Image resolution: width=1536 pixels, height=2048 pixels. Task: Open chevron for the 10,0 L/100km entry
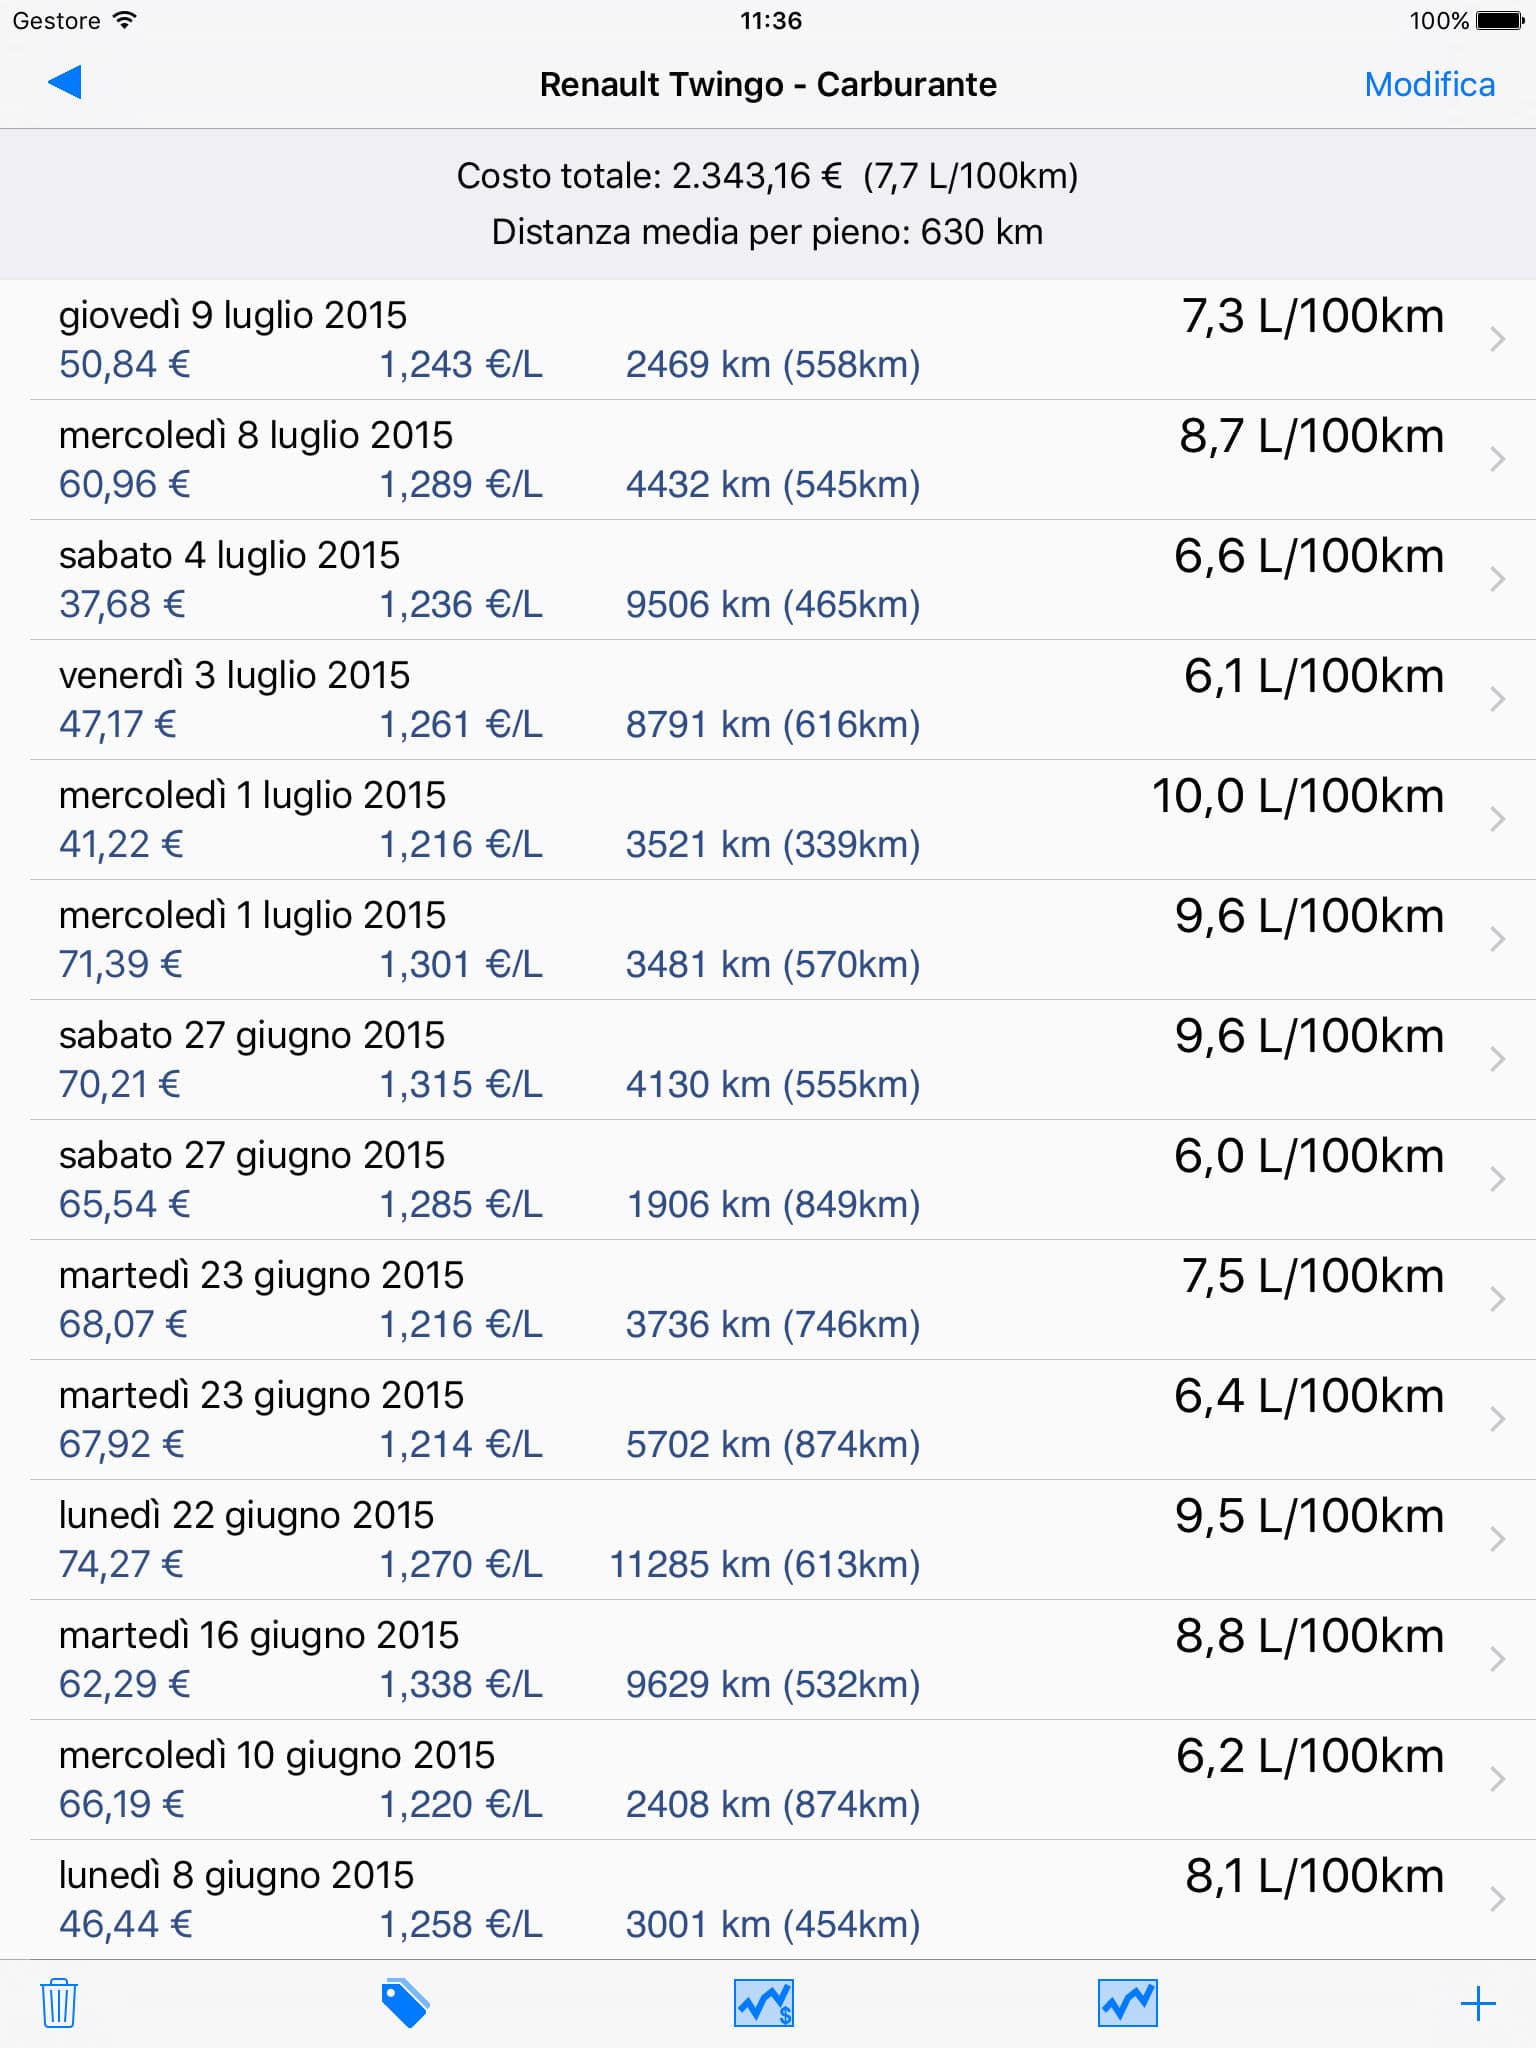pyautogui.click(x=1497, y=820)
